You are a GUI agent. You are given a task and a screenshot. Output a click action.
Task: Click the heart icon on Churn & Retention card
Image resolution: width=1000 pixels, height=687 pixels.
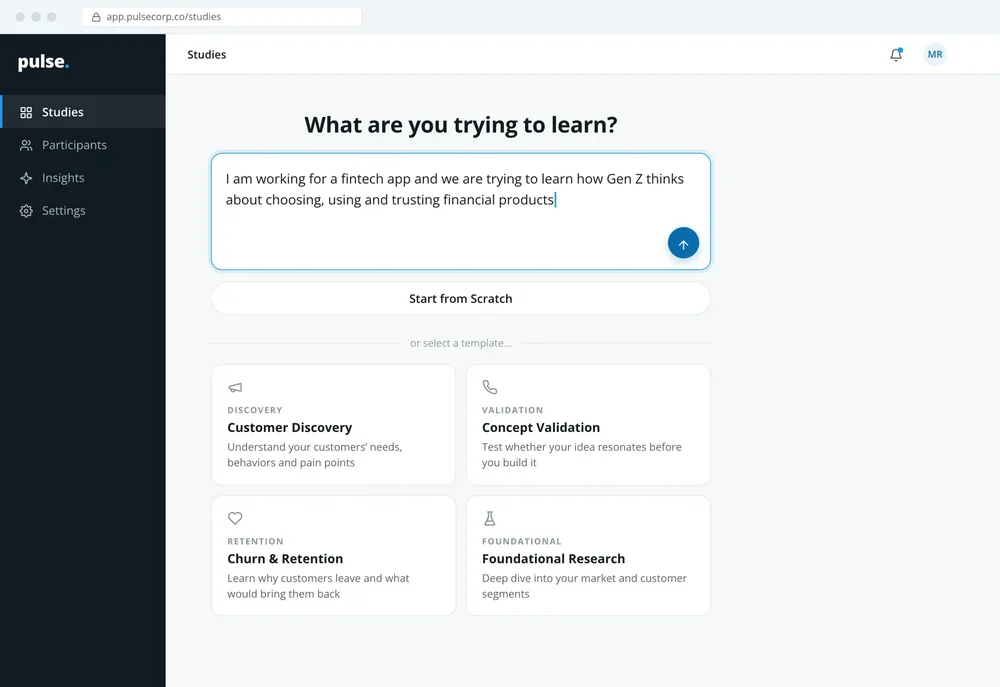(235, 518)
